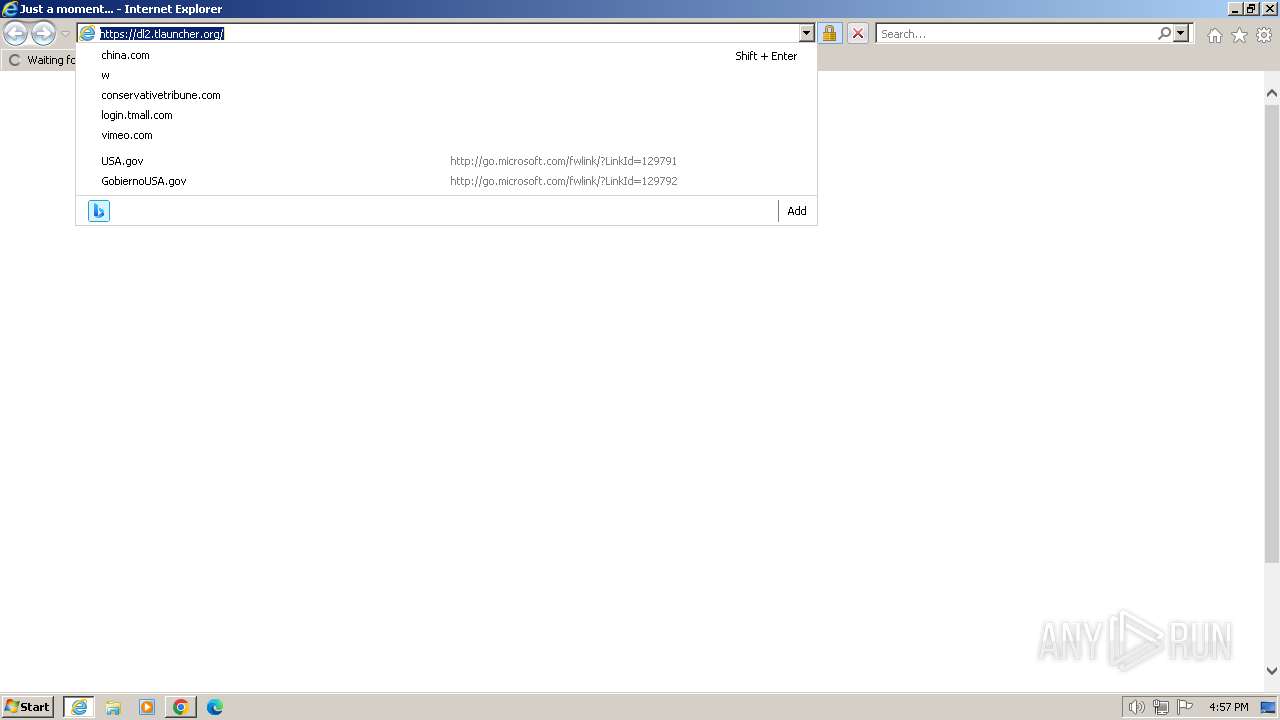
Task: Open File Explorer from taskbar
Action: (x=113, y=707)
